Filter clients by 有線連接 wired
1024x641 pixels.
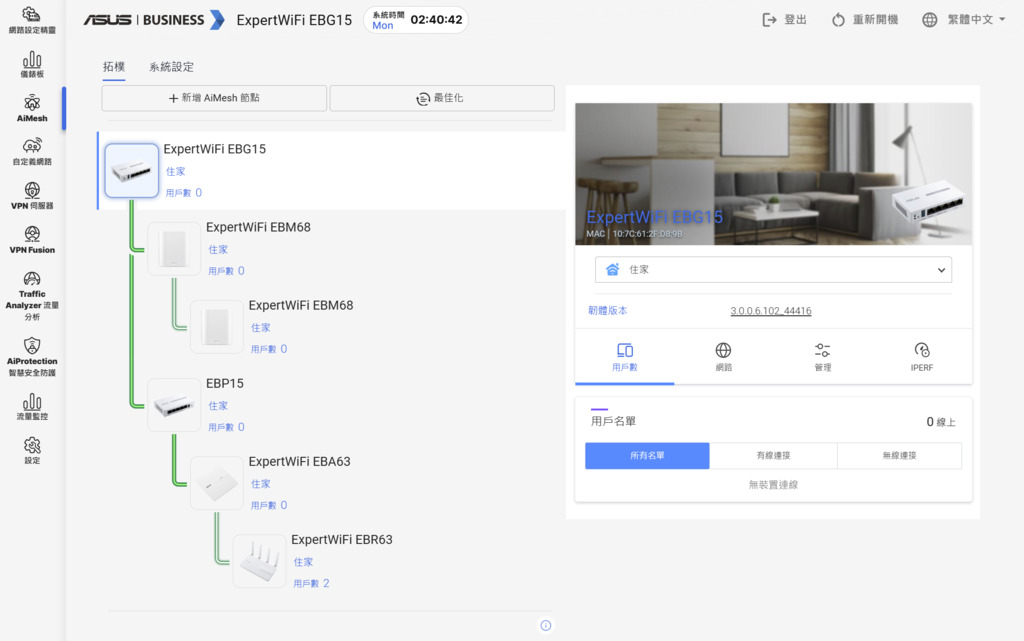point(773,456)
